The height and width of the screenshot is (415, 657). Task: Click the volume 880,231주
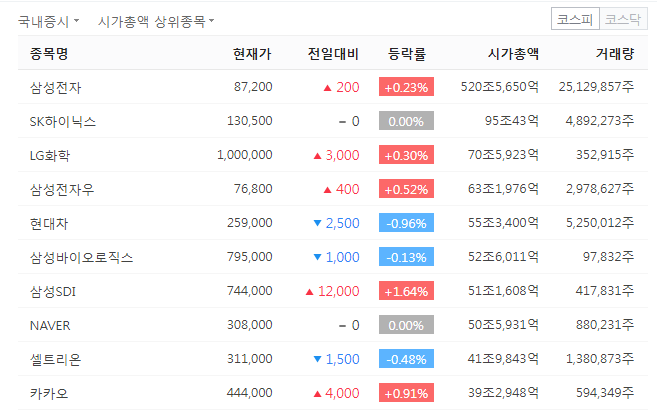click(x=605, y=324)
